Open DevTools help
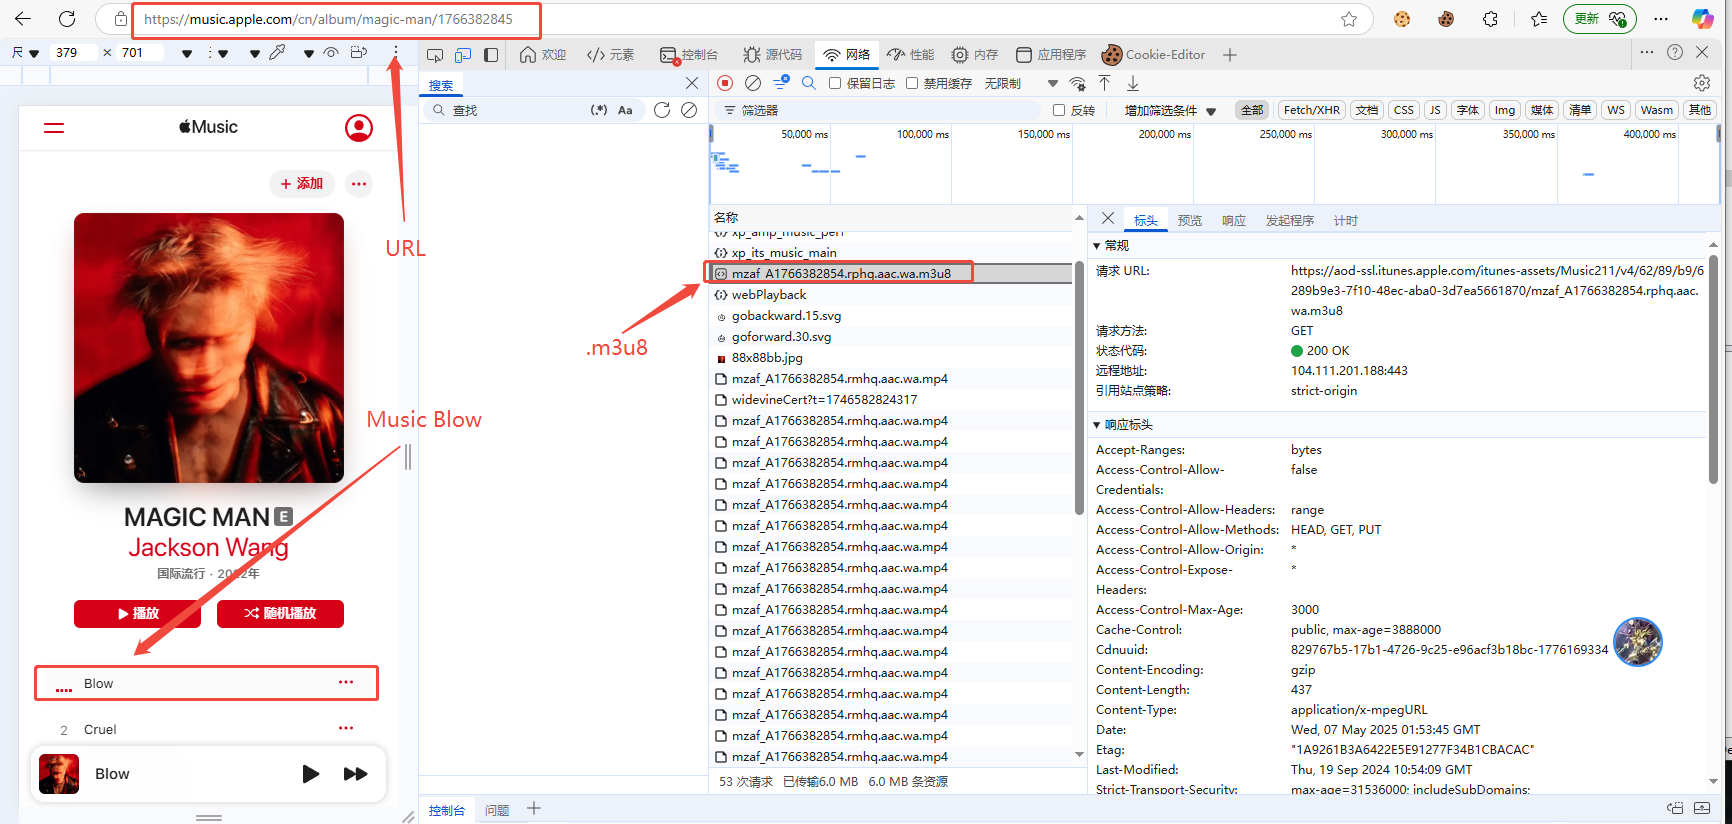Image resolution: width=1732 pixels, height=824 pixels. pyautogui.click(x=1675, y=52)
